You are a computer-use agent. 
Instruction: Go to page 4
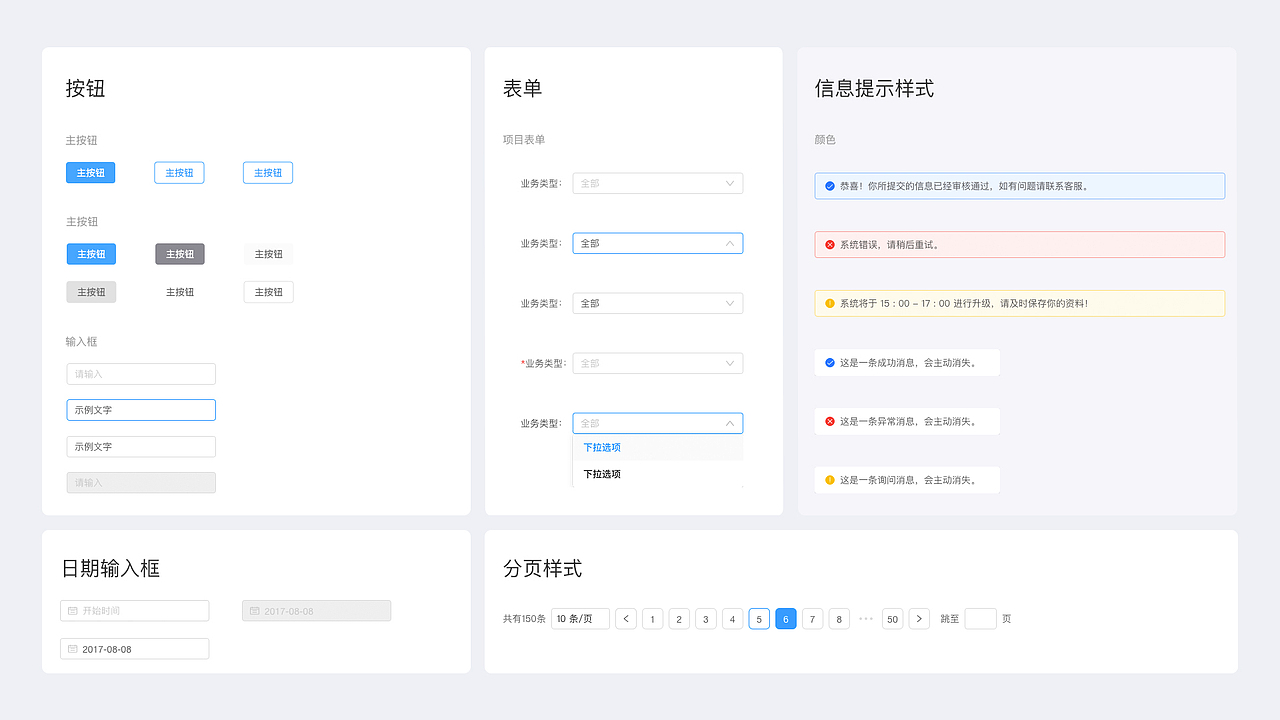[x=733, y=619]
